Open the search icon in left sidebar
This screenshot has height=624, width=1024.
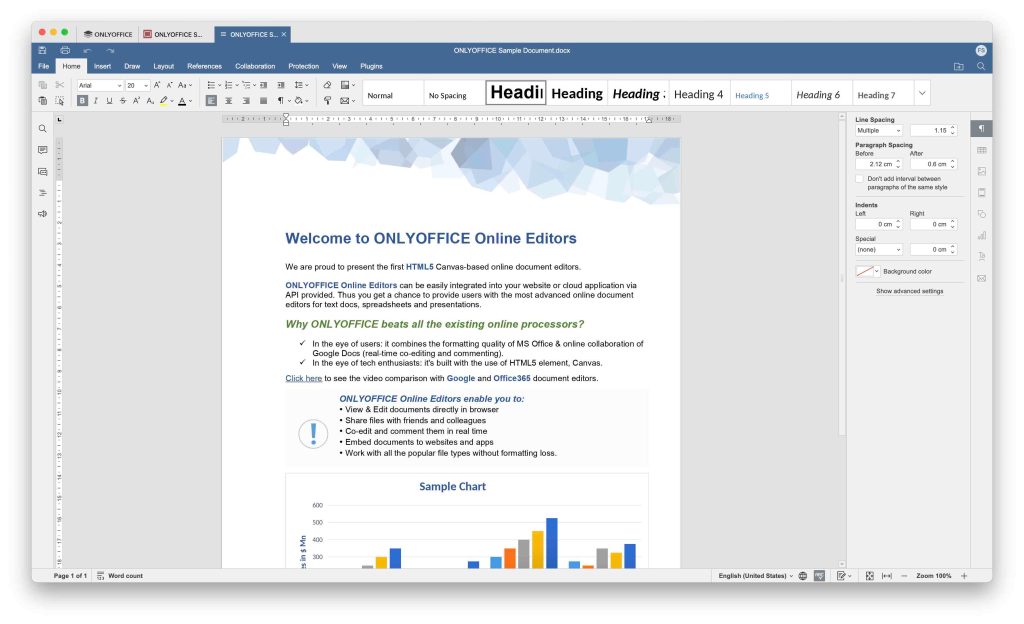point(43,129)
